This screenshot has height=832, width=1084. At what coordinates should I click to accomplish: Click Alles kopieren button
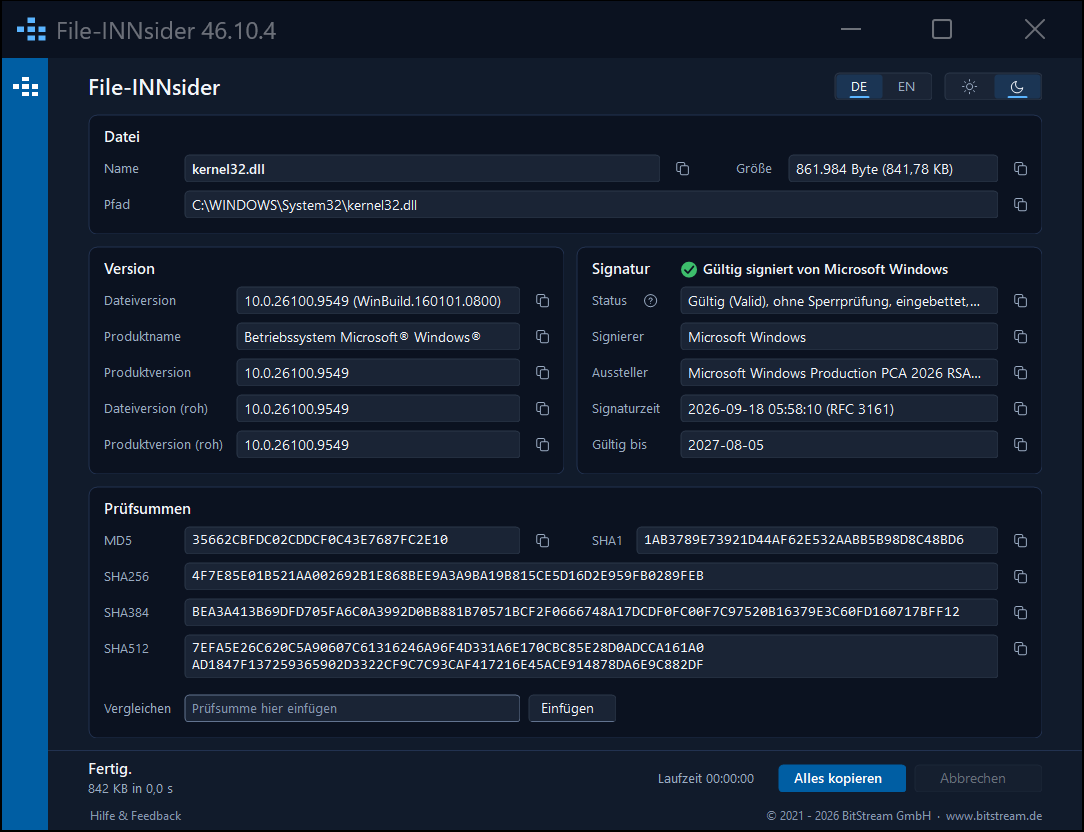click(842, 779)
